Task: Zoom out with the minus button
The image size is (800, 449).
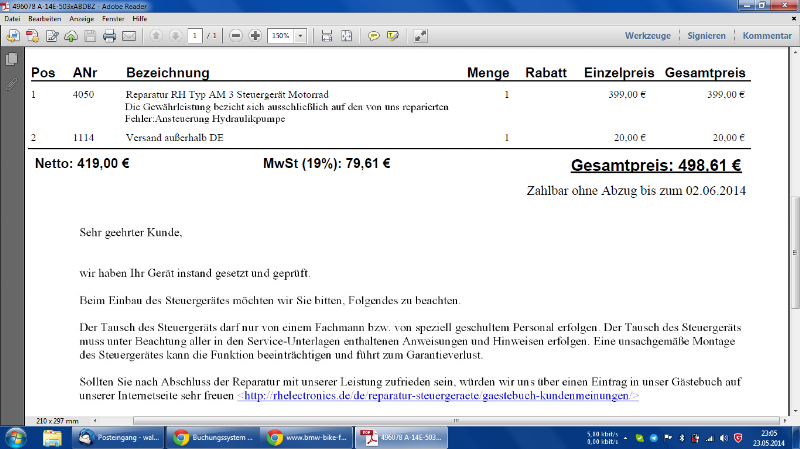Action: click(x=236, y=36)
